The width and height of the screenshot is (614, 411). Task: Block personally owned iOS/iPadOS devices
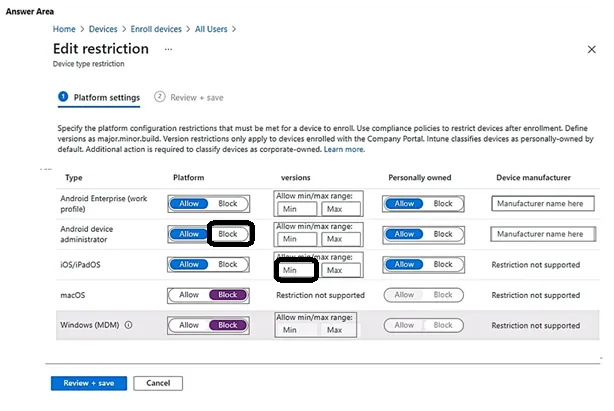pos(443,265)
